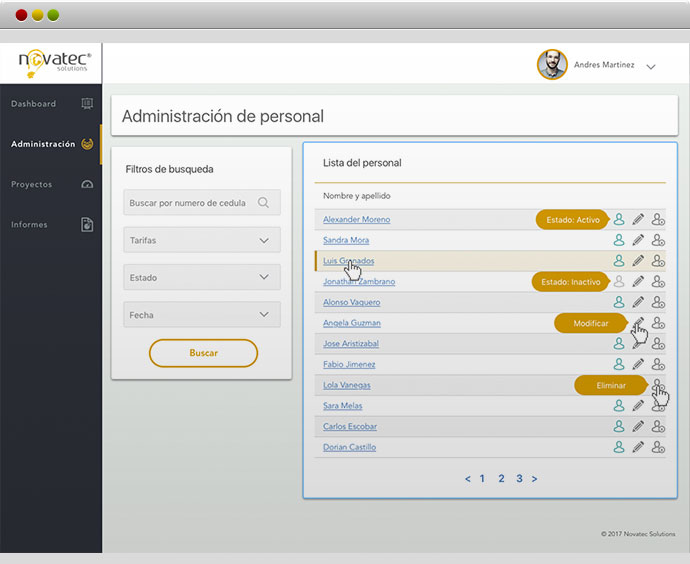Edit Fabio Jimenez with the pencil icon
690x564 pixels.
[x=638, y=364]
